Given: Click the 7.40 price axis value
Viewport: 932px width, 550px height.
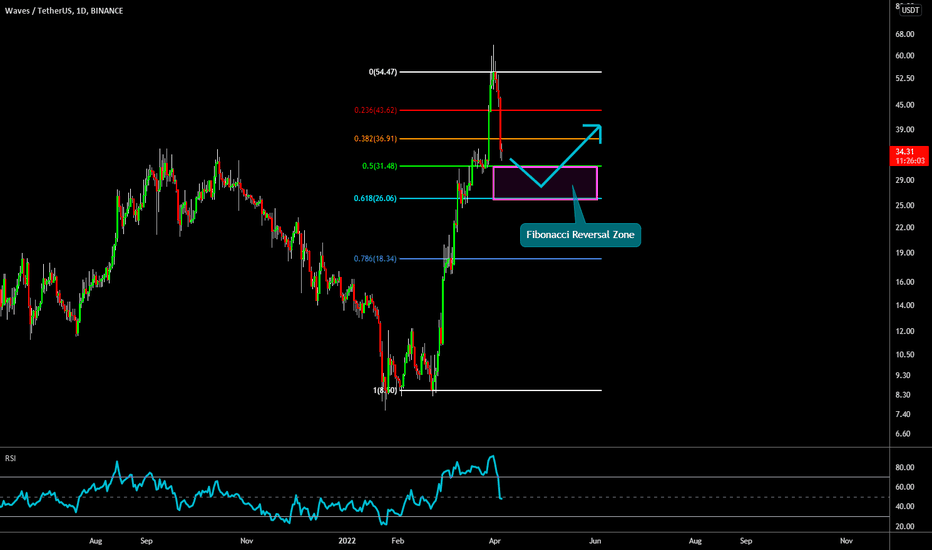Looking at the screenshot, I should click(x=903, y=414).
